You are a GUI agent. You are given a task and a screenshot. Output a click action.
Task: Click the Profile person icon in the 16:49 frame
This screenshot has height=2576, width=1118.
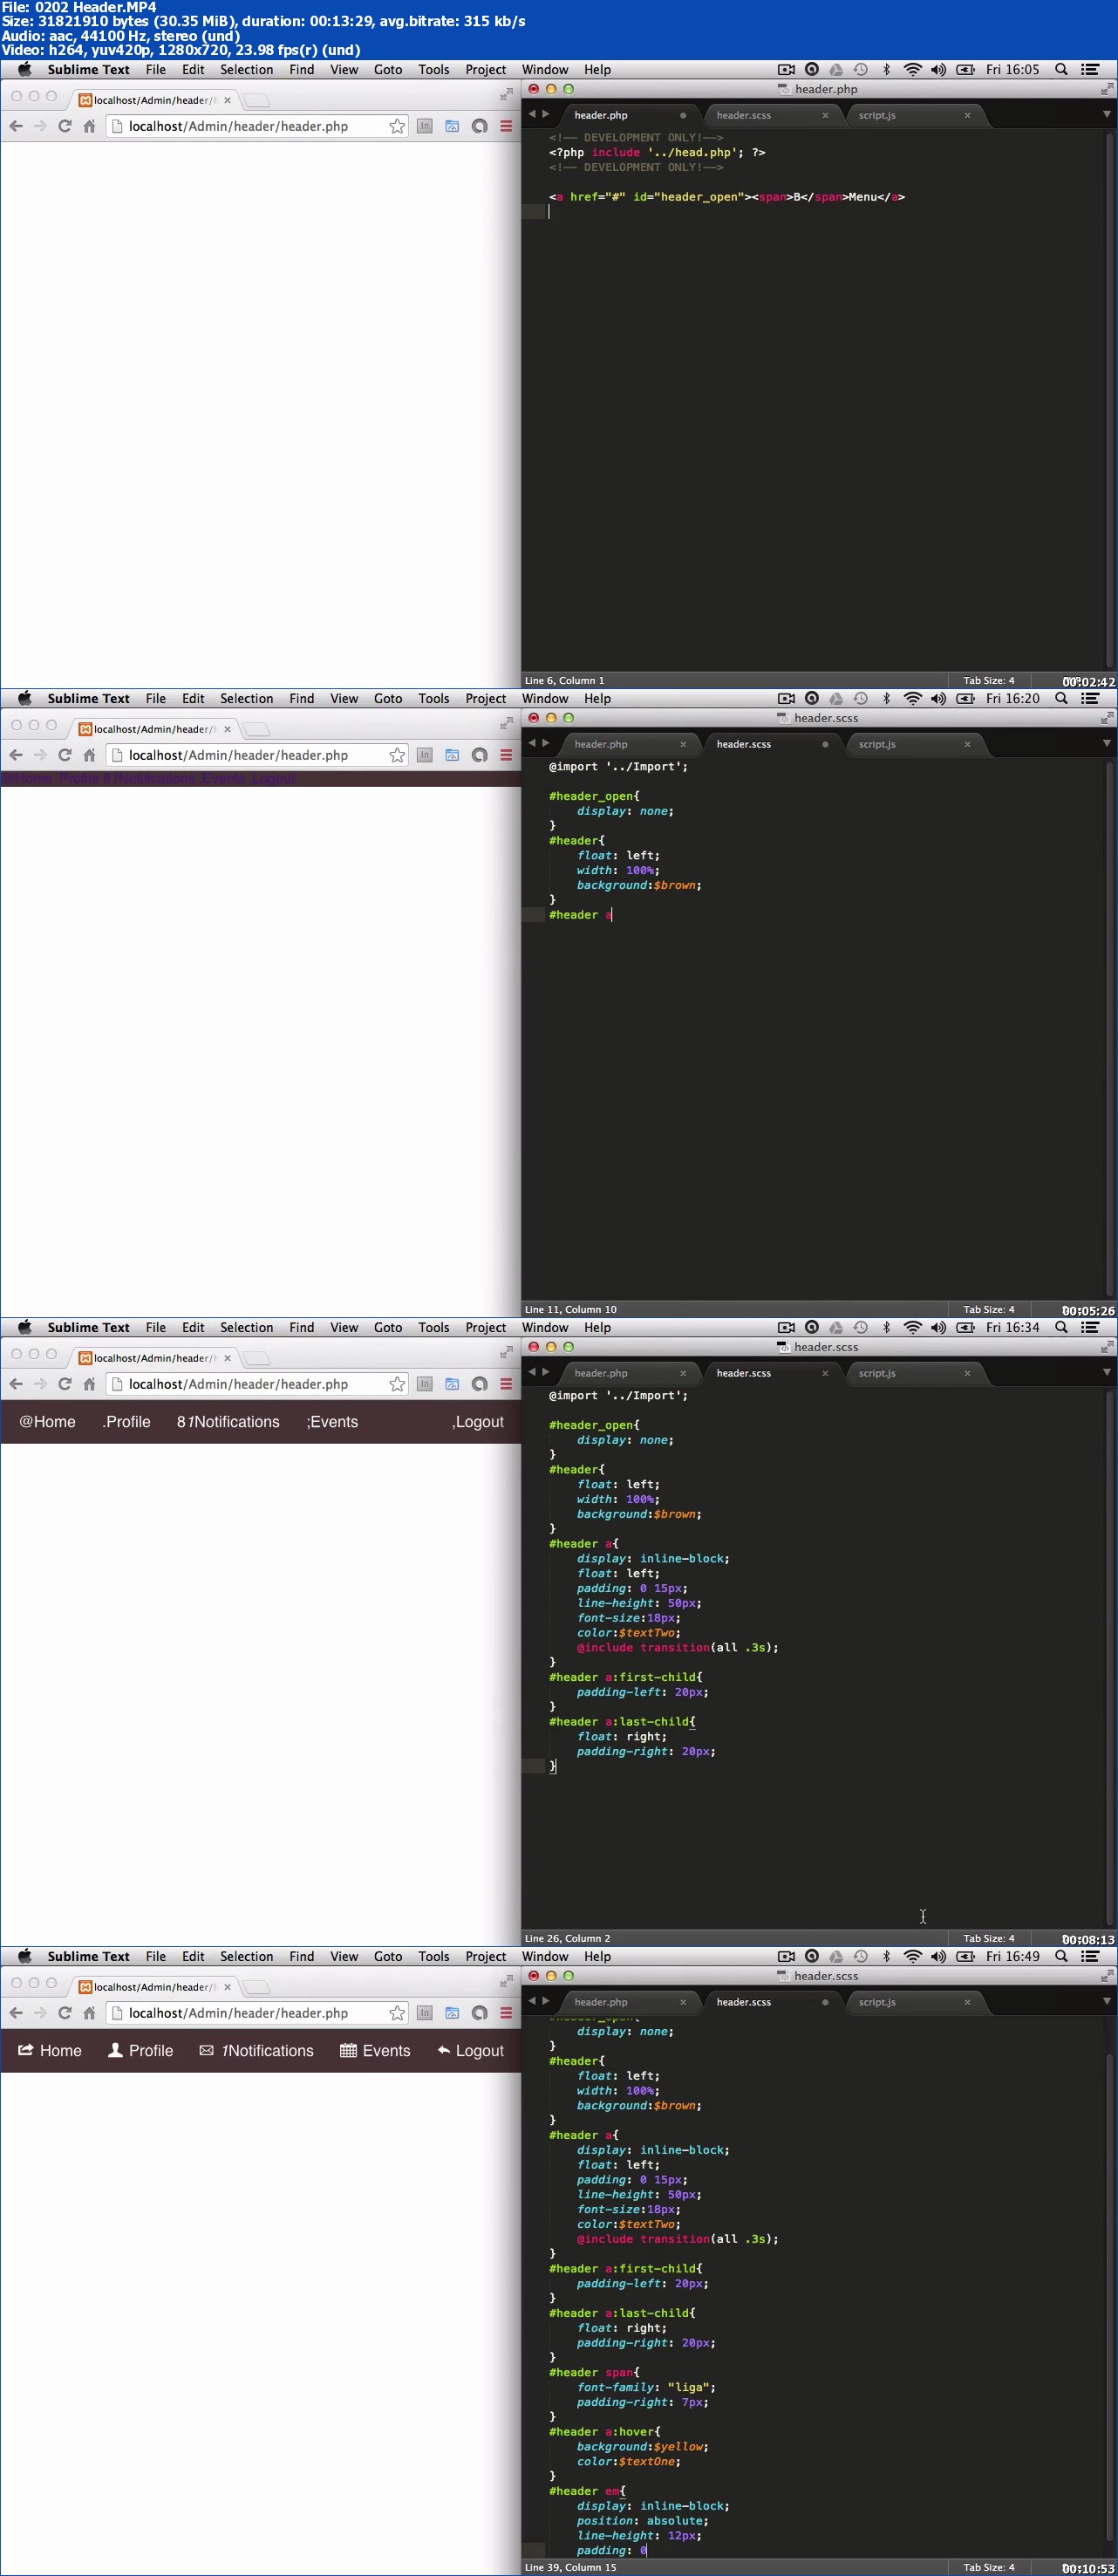click(x=115, y=2050)
